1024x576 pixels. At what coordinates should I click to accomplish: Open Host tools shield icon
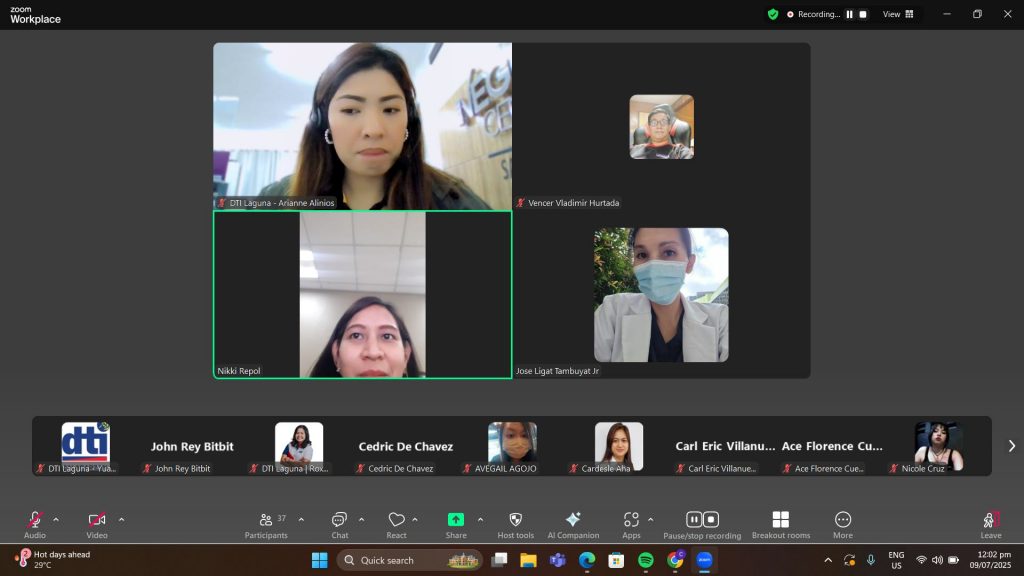tap(515, 524)
